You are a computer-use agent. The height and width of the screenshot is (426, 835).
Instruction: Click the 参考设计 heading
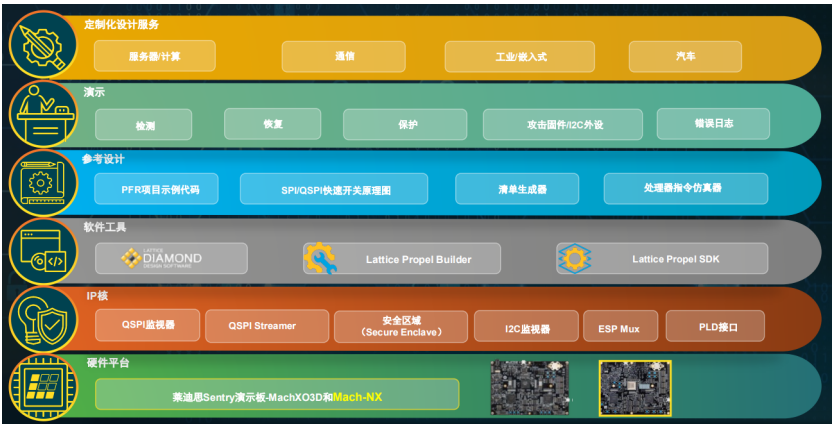click(x=103, y=159)
